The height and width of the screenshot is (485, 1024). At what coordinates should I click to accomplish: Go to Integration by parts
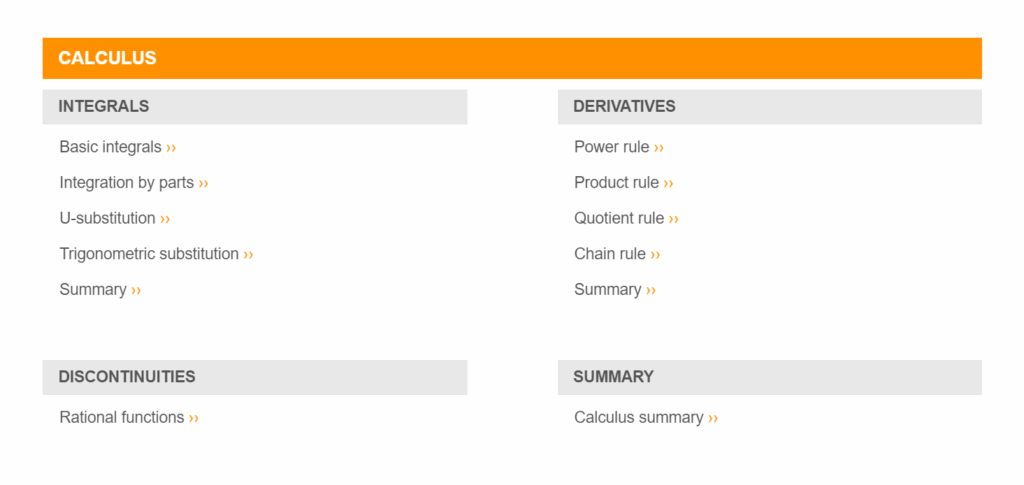point(126,183)
